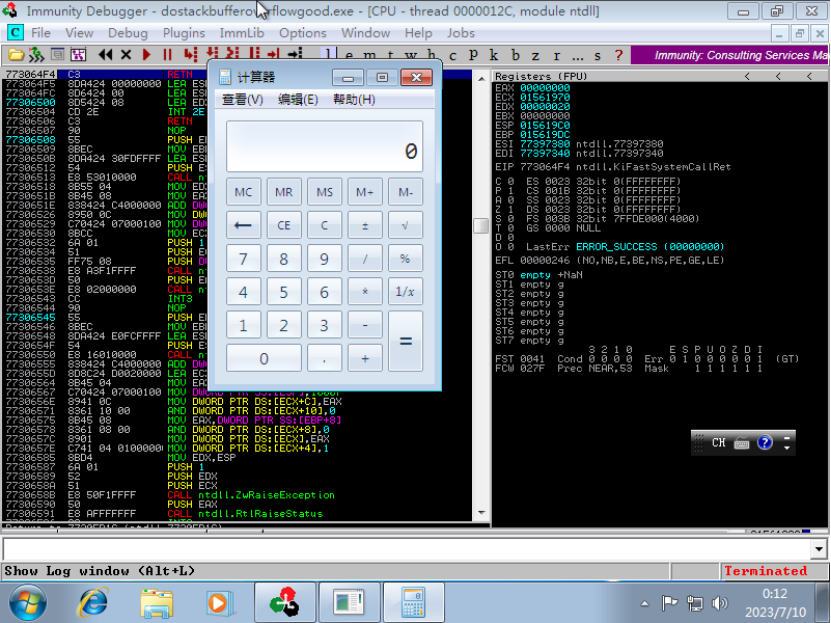
Task: Click the MR memory recall button
Action: pyautogui.click(x=284, y=192)
